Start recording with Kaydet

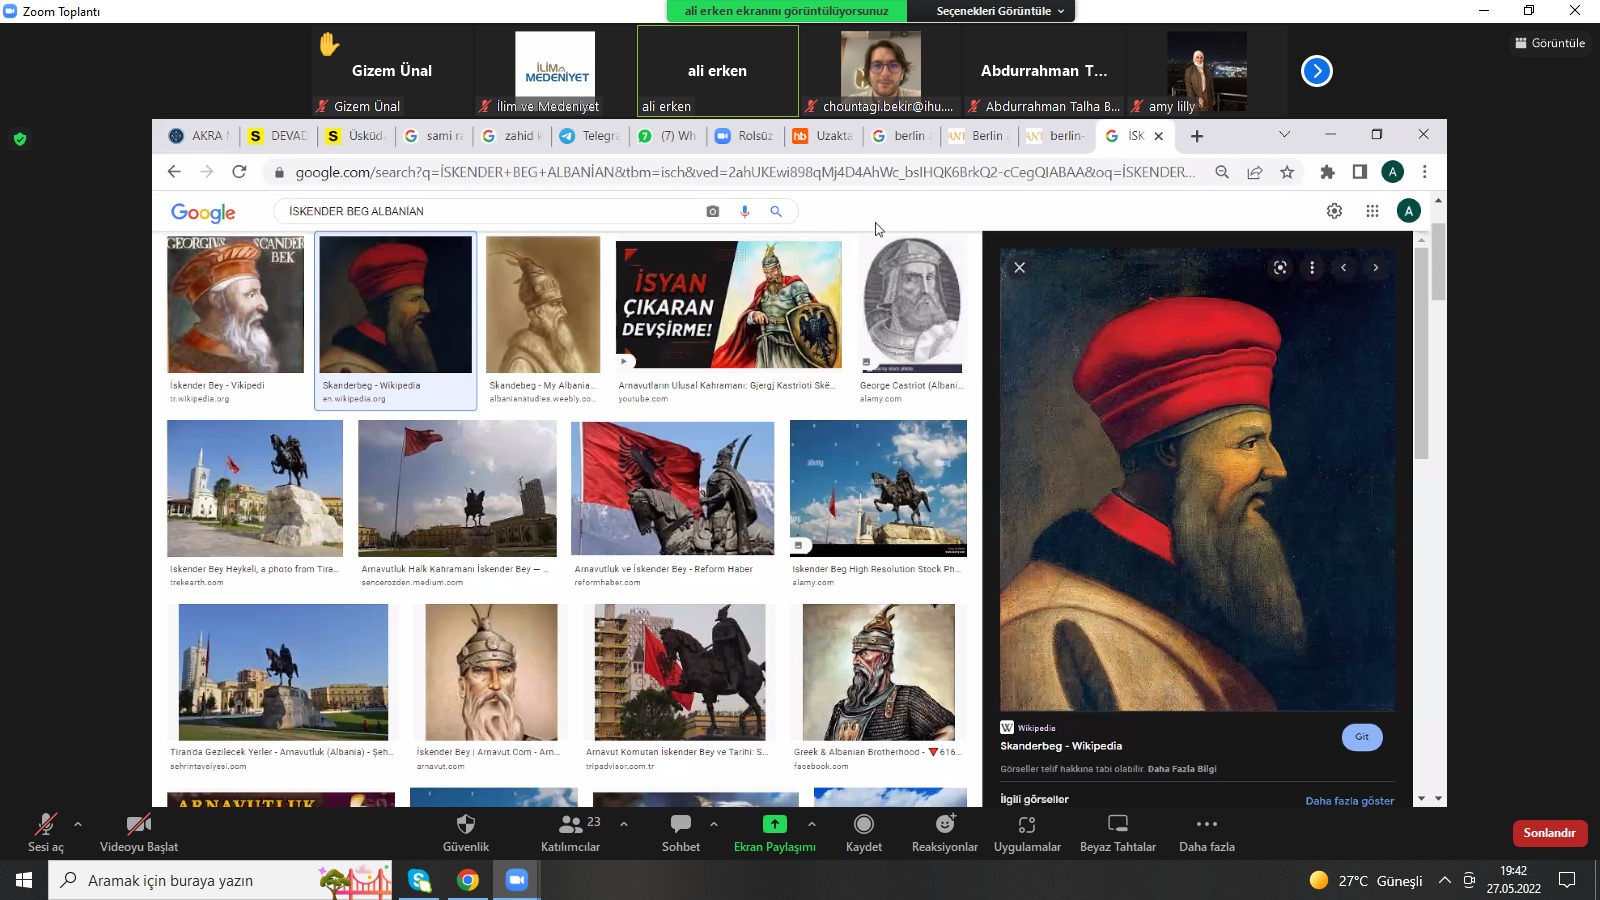point(864,833)
